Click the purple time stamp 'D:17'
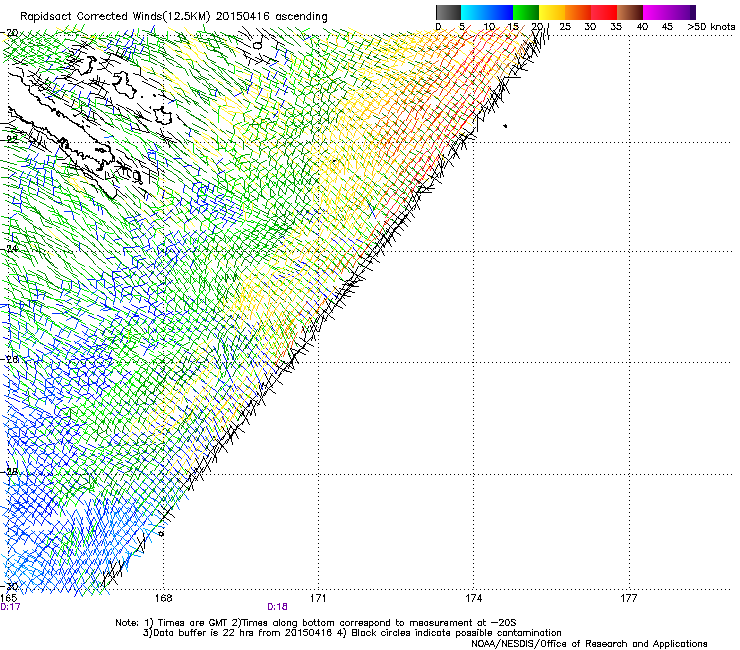This screenshot has height=650, width=740. [x=10, y=607]
